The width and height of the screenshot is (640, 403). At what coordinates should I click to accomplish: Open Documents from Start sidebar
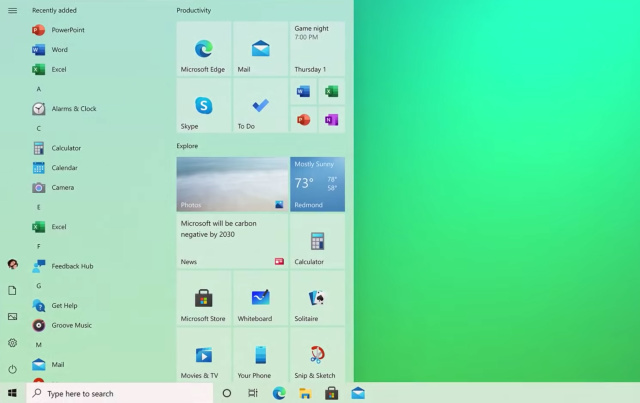(13, 290)
